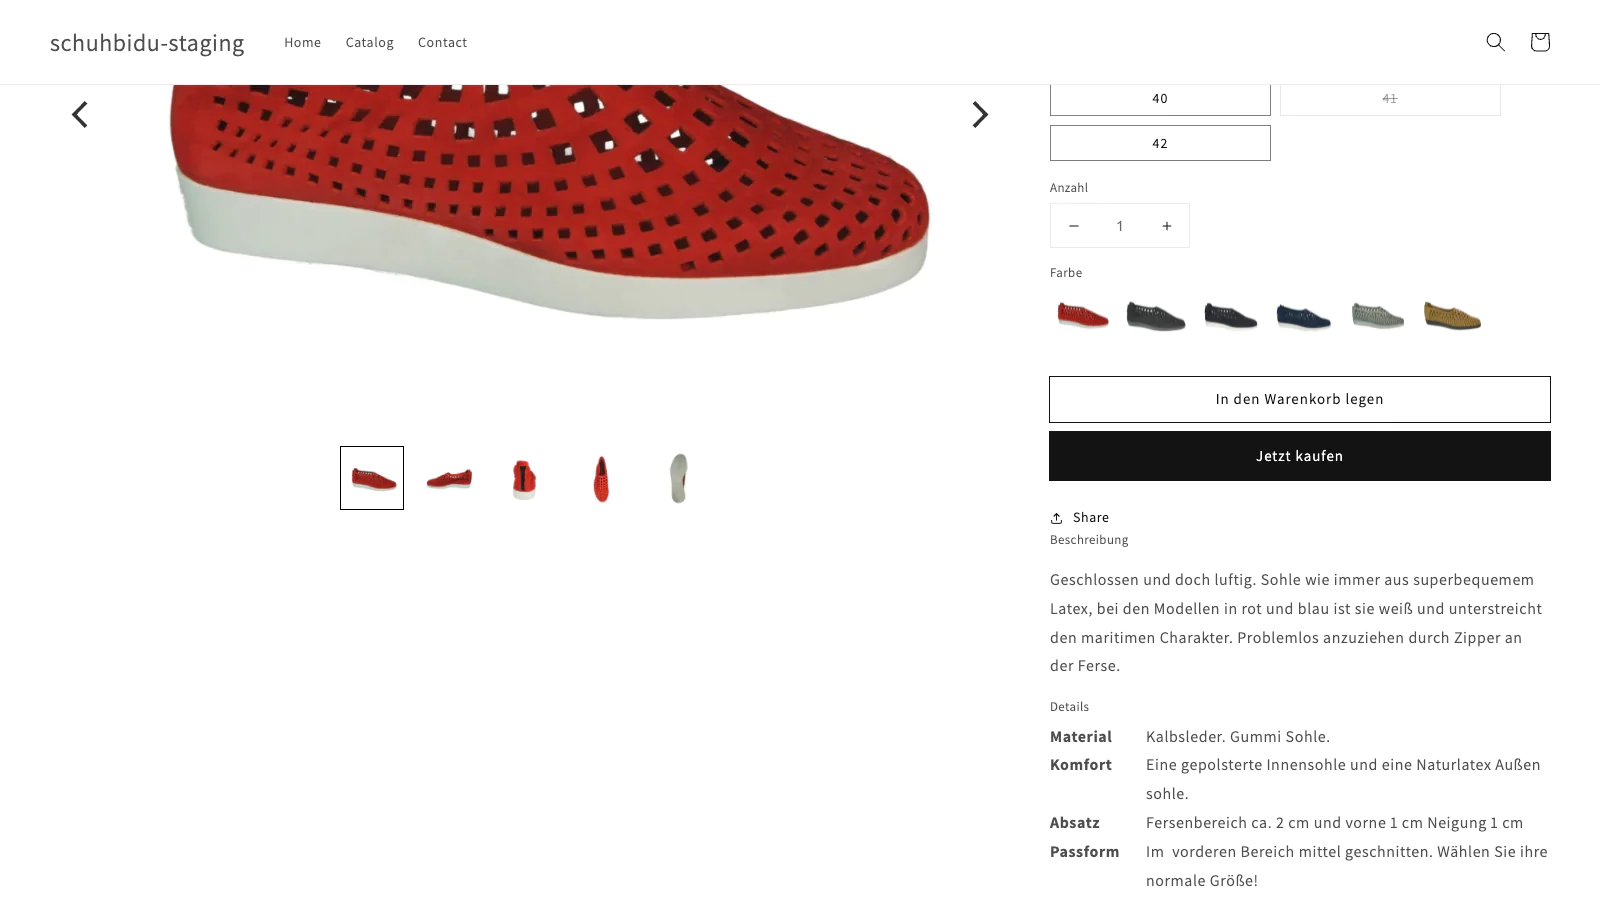Click the Share icon

click(x=1056, y=518)
